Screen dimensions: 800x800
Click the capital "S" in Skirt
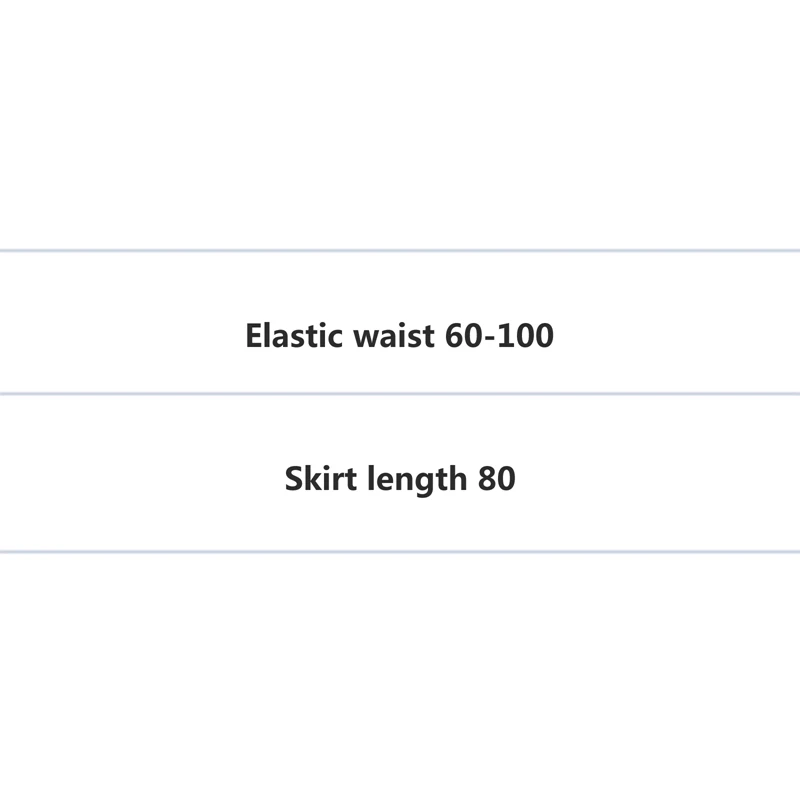pyautogui.click(x=293, y=479)
